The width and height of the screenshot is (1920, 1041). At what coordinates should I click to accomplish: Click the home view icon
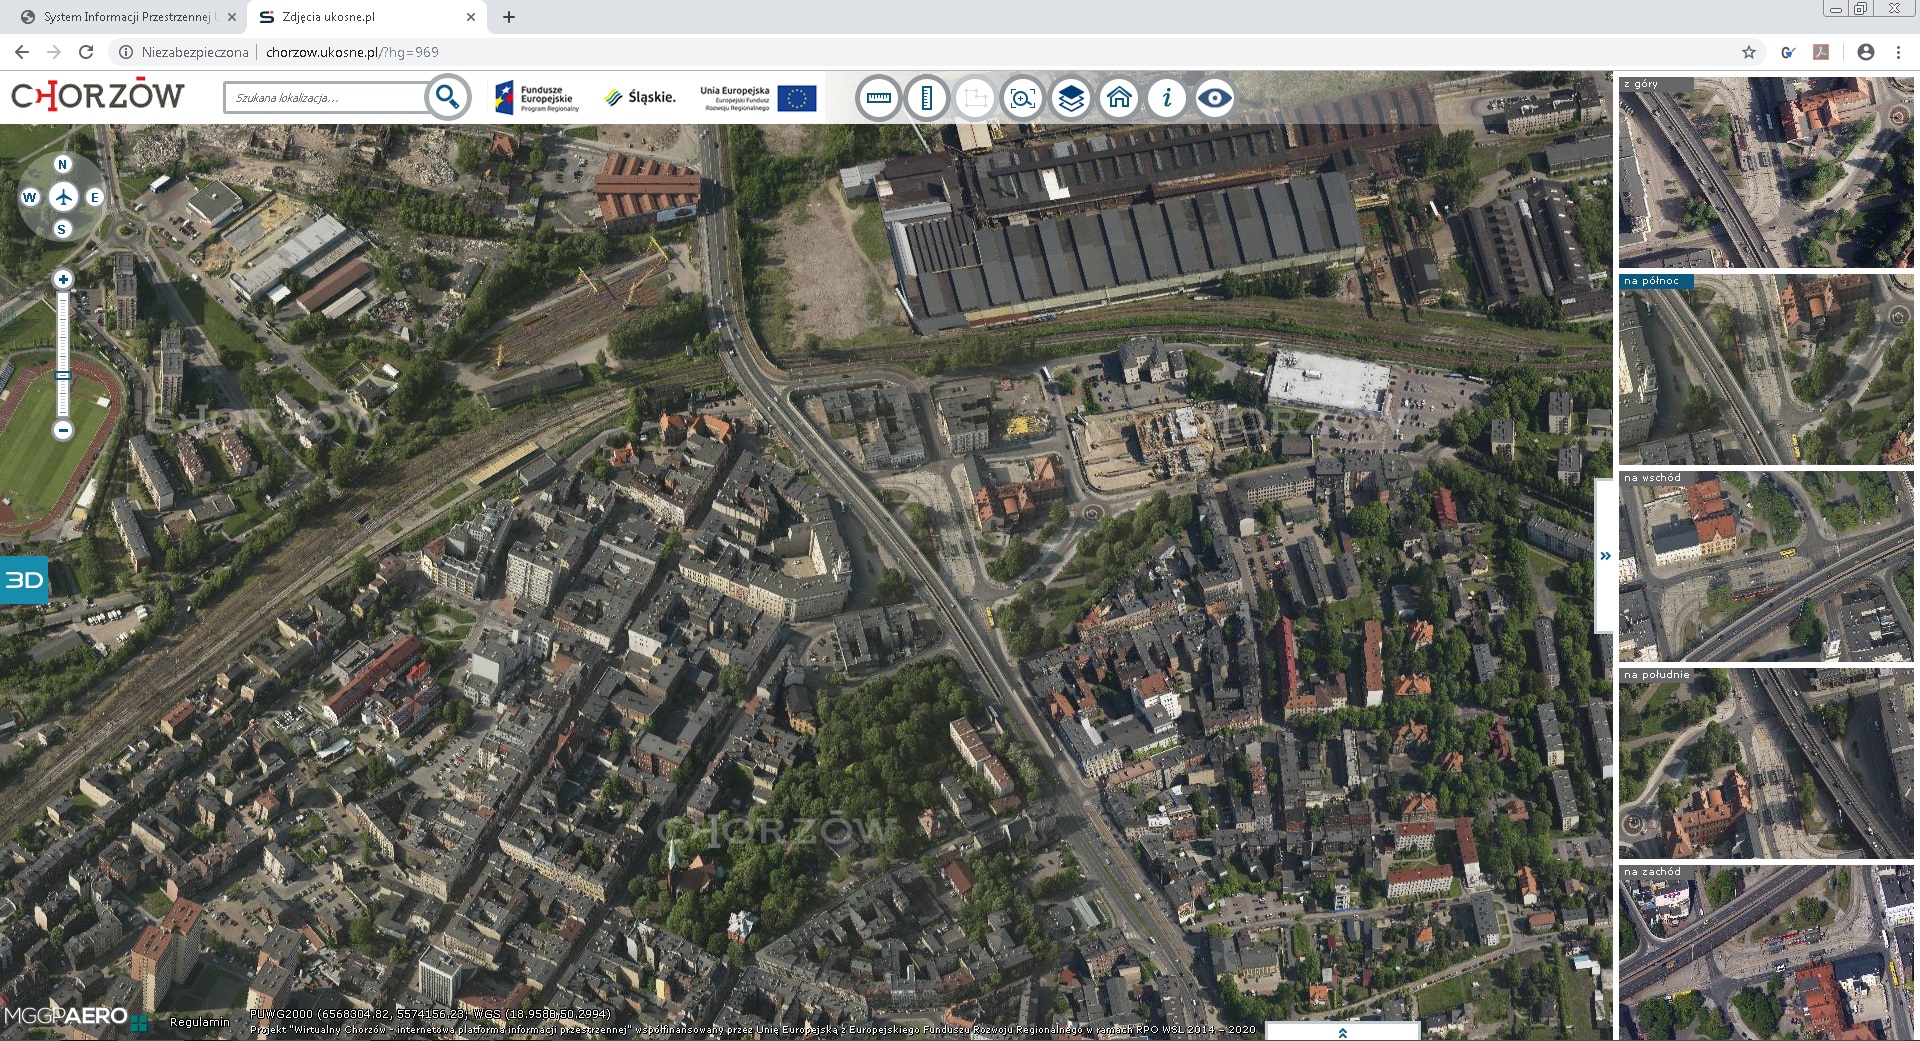1118,98
